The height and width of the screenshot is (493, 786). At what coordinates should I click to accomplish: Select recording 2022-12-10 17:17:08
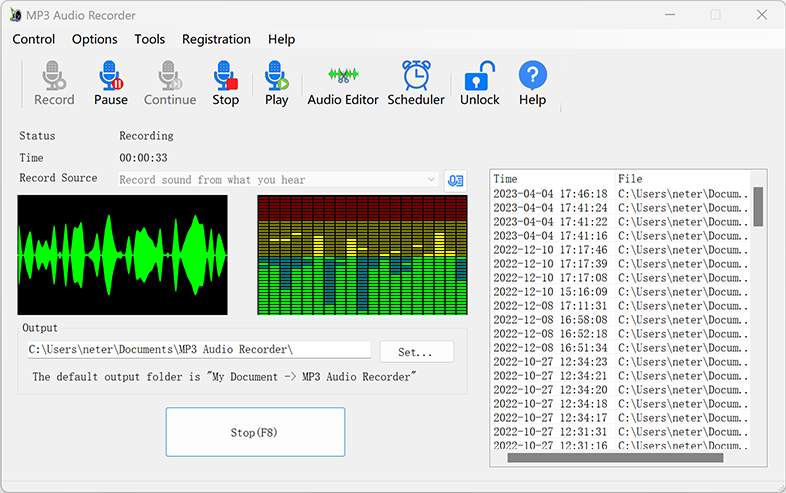tap(620, 278)
